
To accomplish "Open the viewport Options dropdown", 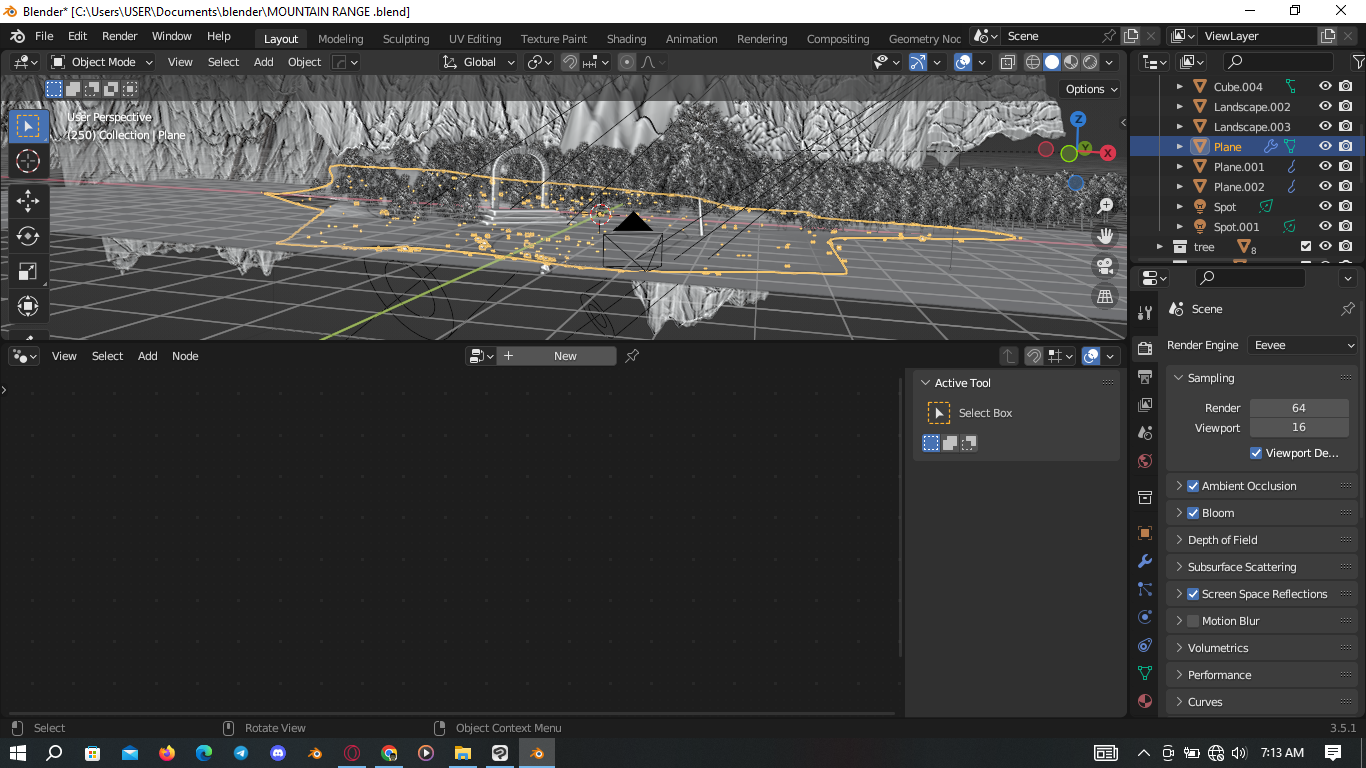I will tap(1091, 89).
